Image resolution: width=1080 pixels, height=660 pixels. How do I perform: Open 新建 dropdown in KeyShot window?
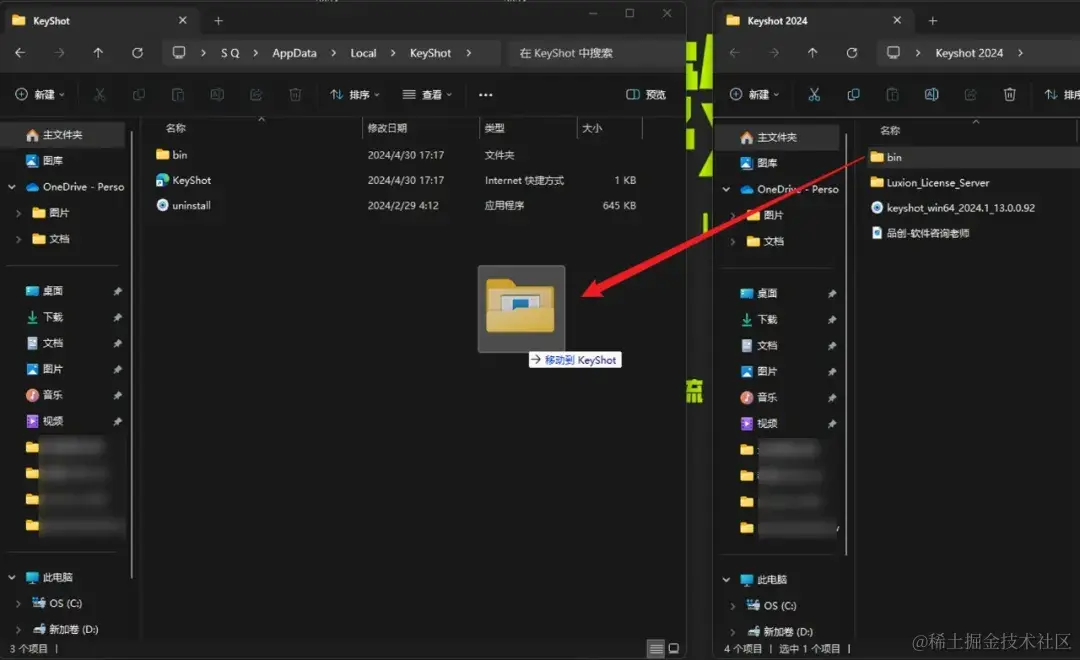[x=40, y=94]
